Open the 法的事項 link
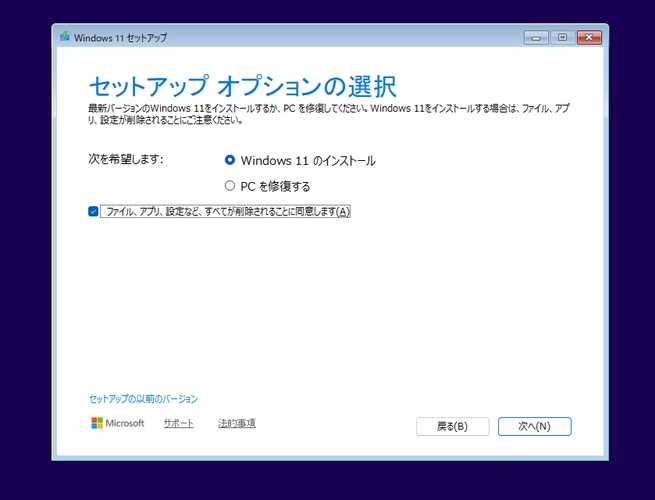The width and height of the screenshot is (655, 500). [x=237, y=423]
